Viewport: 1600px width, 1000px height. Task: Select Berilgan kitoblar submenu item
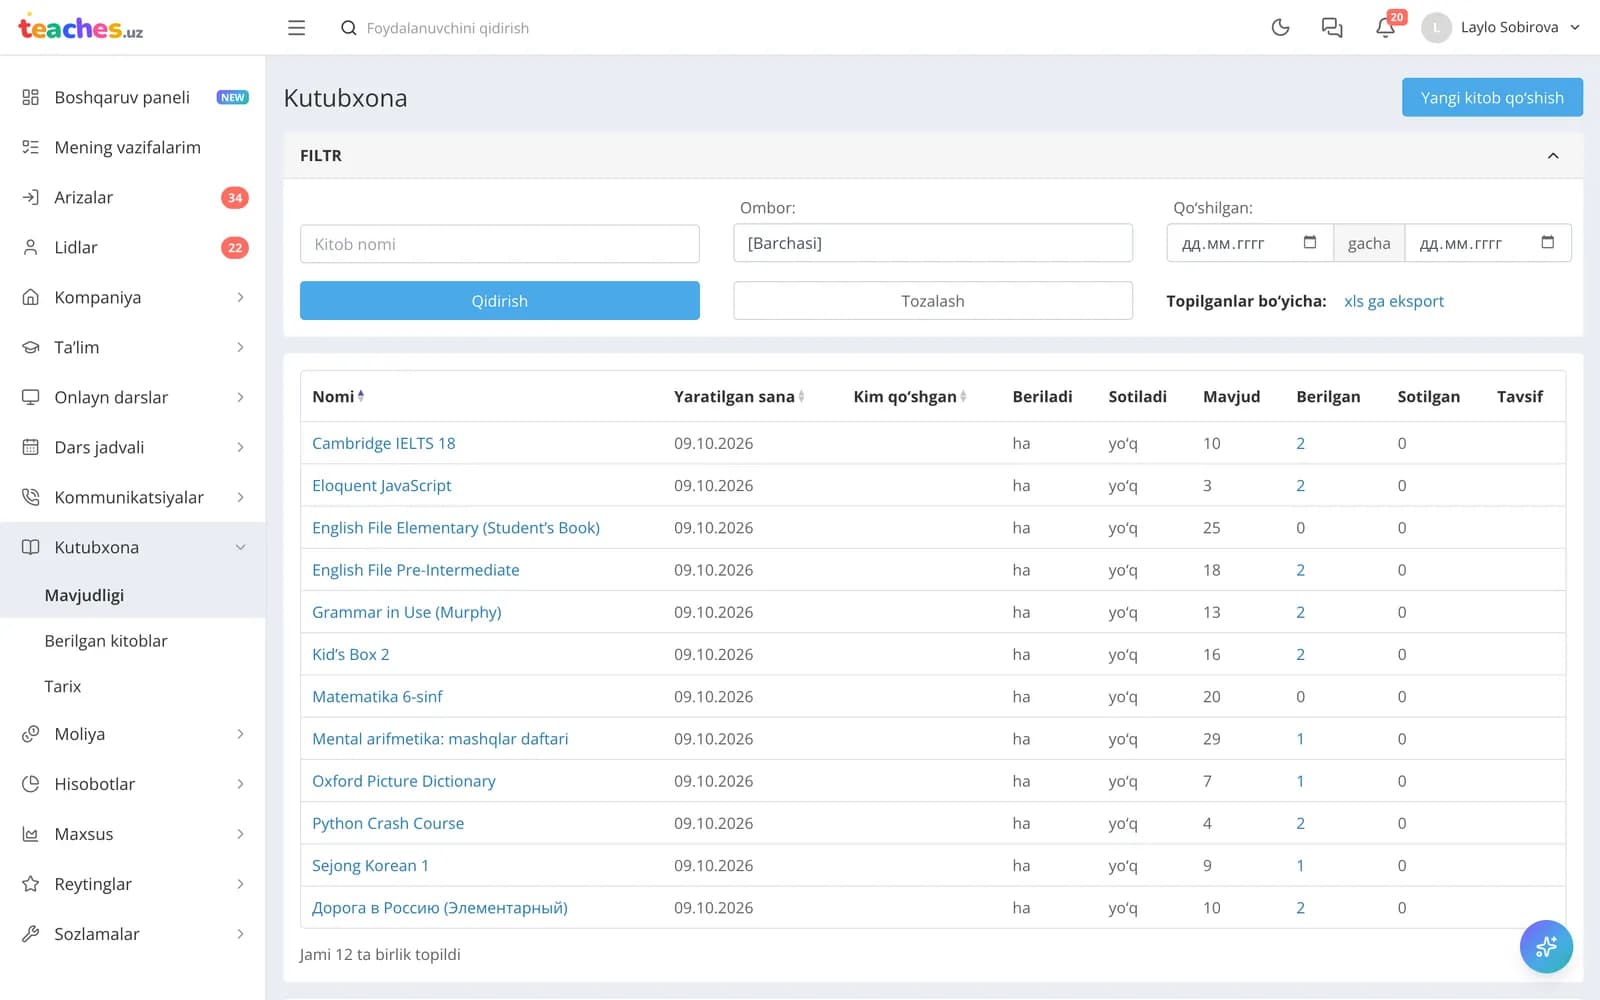106,641
